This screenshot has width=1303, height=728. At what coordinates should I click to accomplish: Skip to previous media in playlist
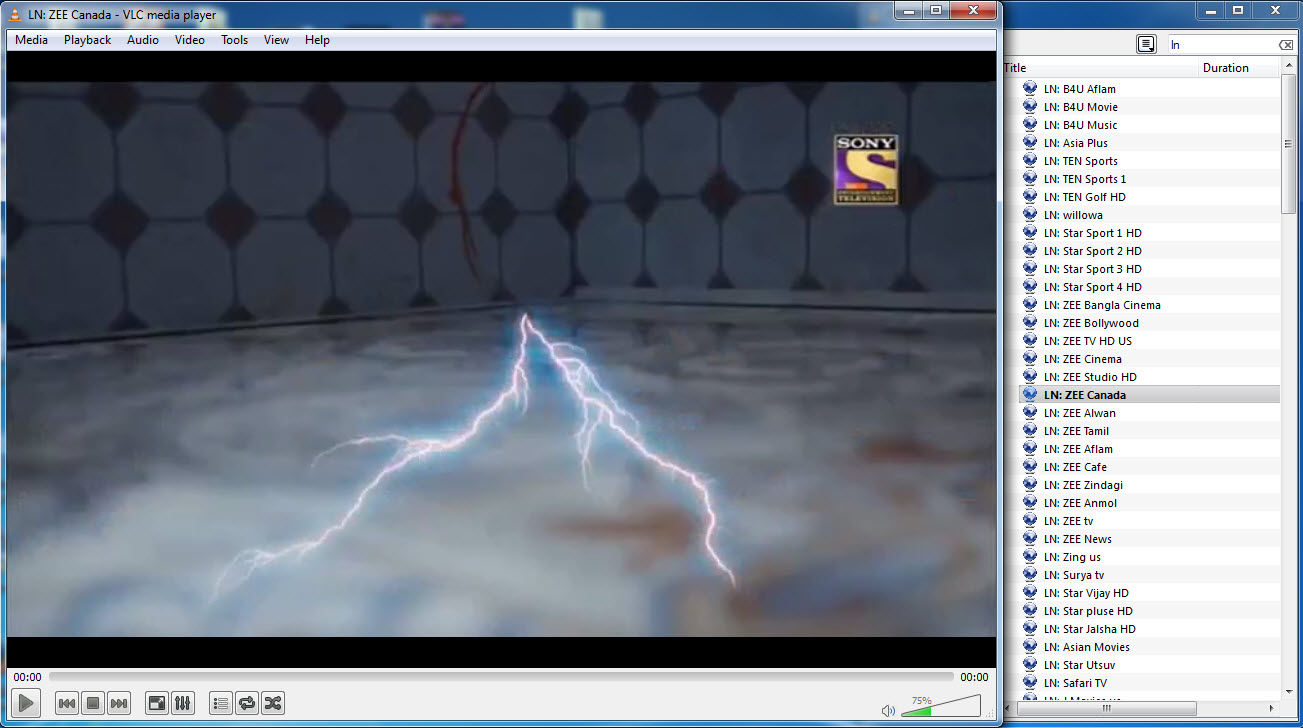pos(67,704)
